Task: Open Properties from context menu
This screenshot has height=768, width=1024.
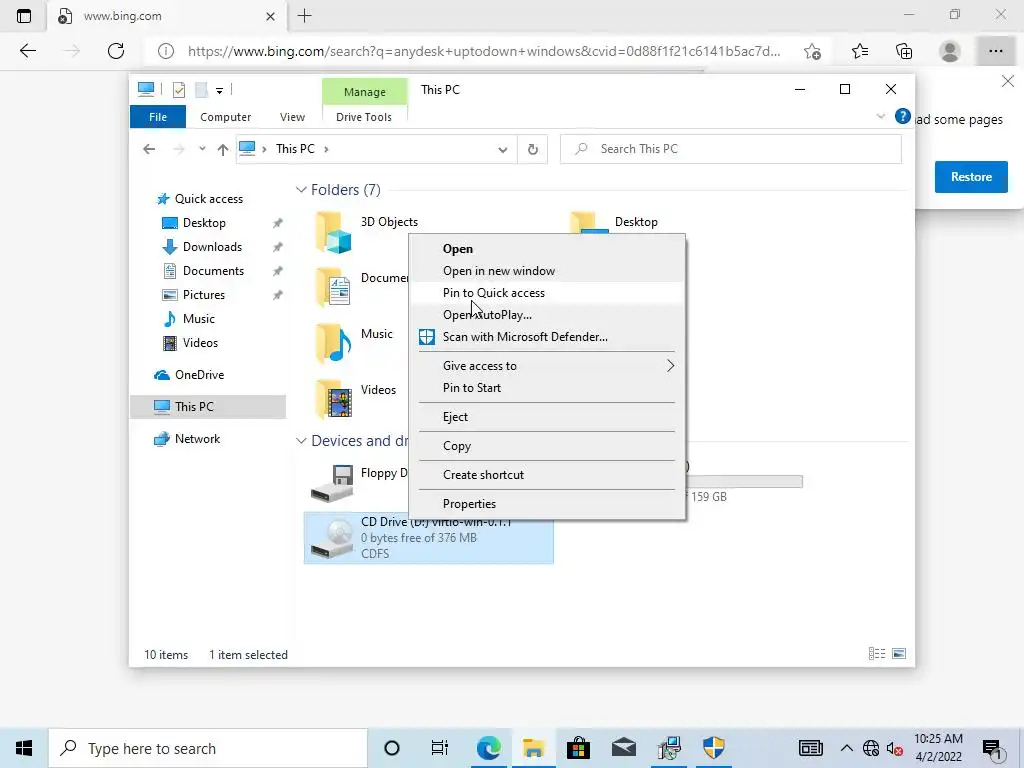Action: [x=547, y=504]
